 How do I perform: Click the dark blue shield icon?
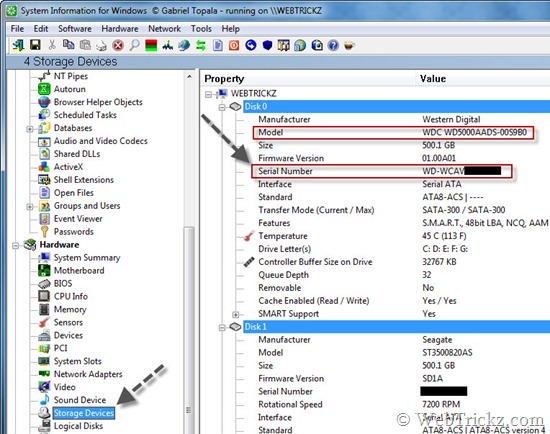(267, 45)
